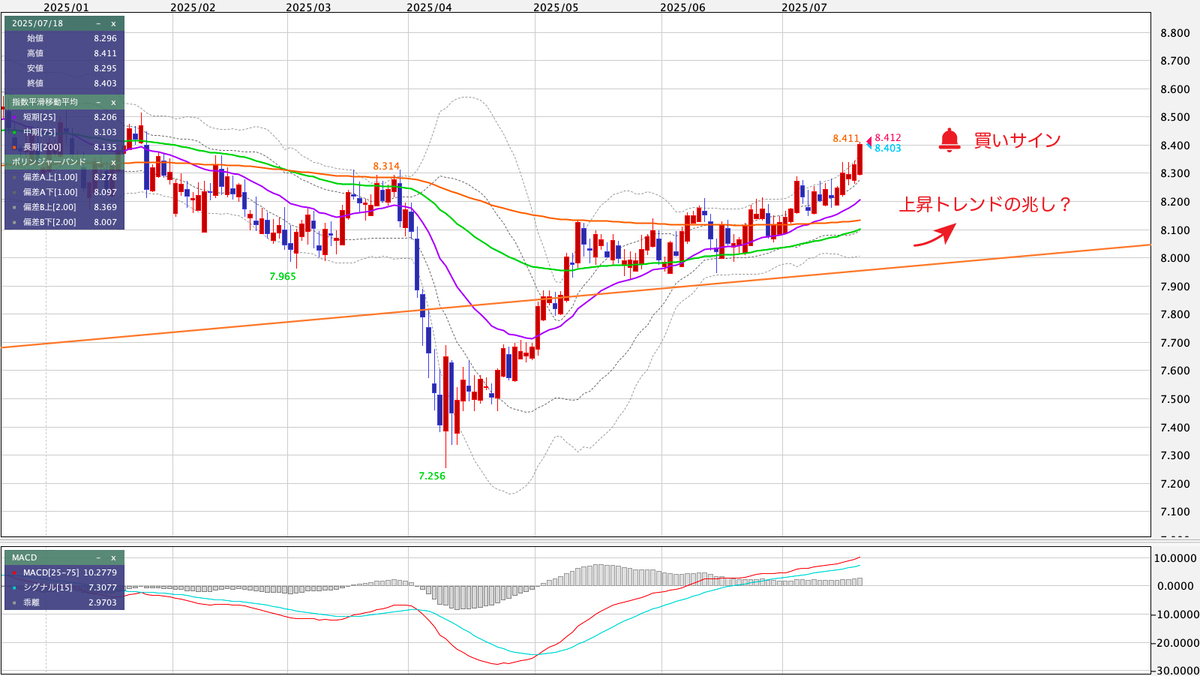This screenshot has width=1200, height=676.
Task: Close the ボリンジャーバンド panel
Action: [113, 162]
